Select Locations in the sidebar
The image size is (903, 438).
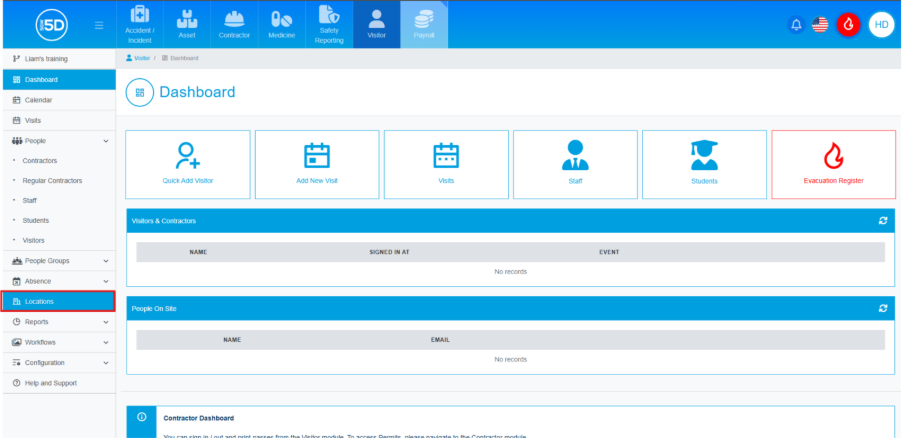(57, 301)
